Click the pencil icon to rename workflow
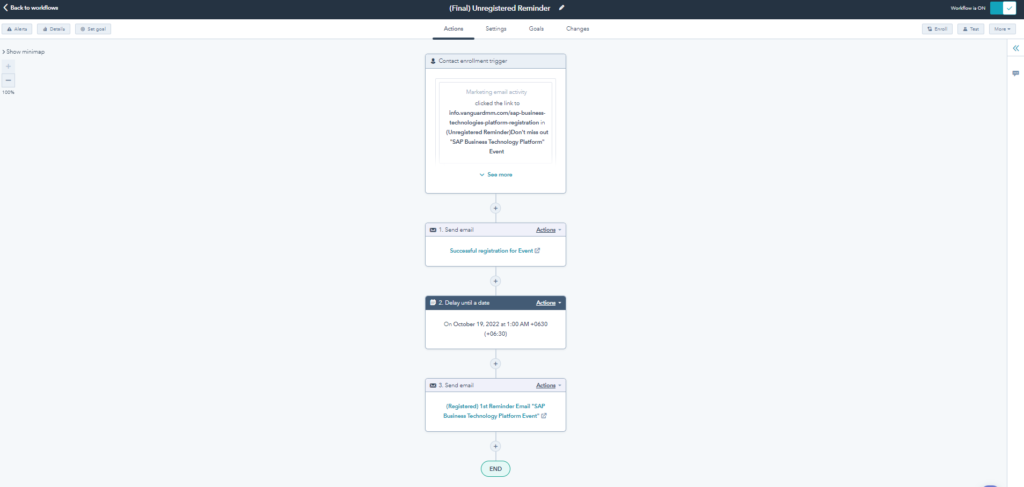Viewport: 1024px width, 487px height. 562,8
